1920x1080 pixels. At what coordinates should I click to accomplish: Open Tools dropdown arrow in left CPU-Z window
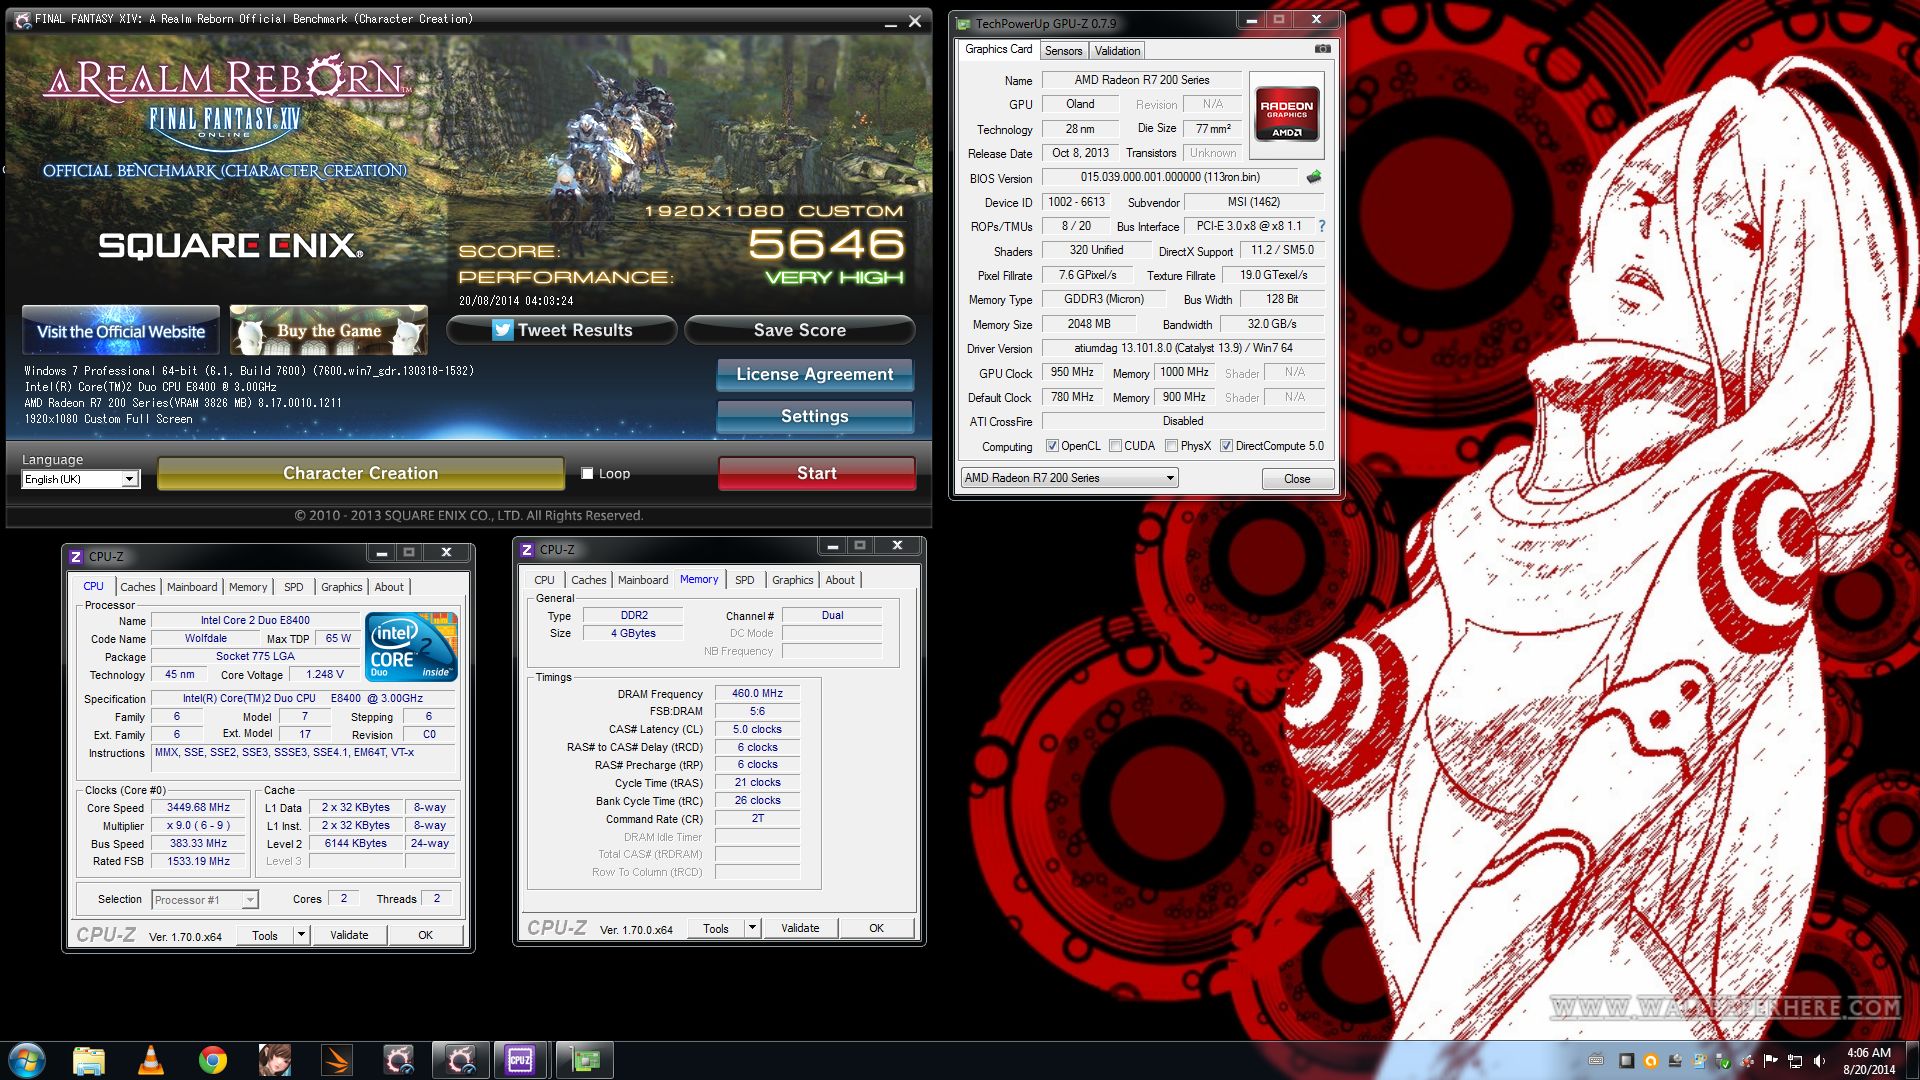(301, 935)
